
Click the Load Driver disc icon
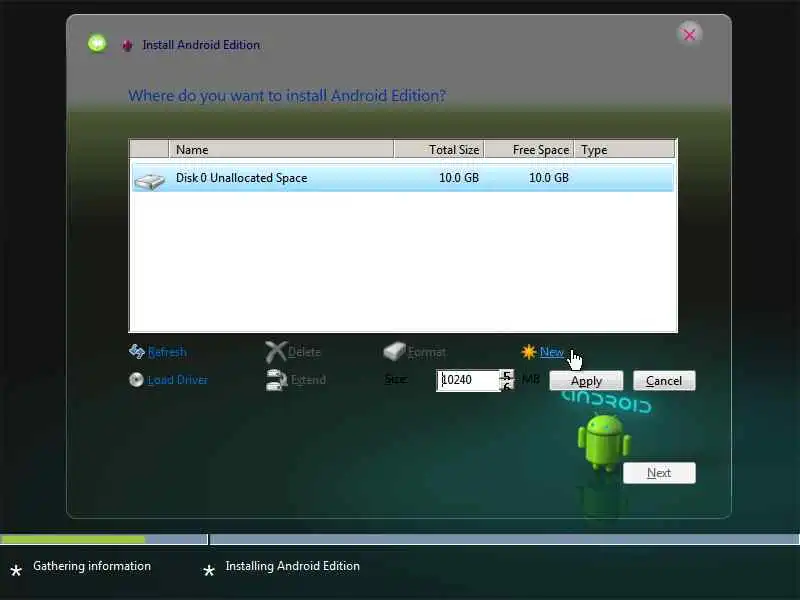point(136,380)
